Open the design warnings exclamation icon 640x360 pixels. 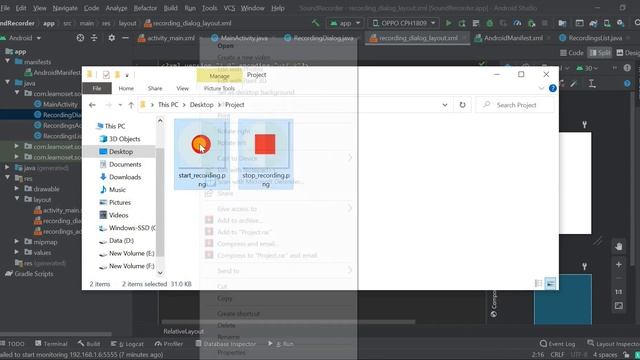(x=627, y=68)
